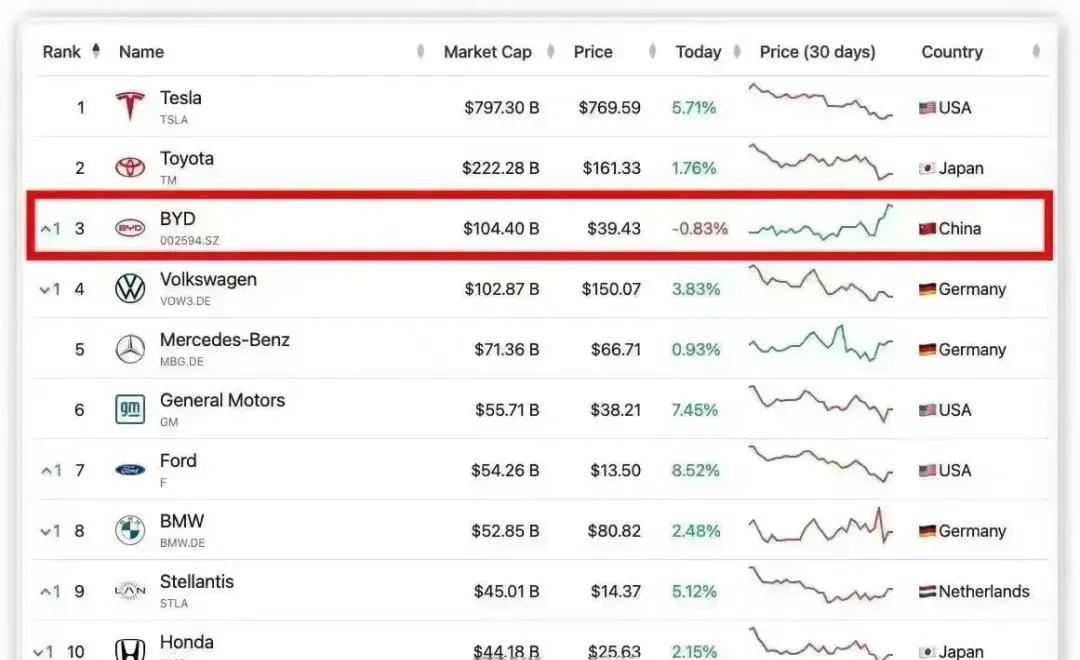Sort companies by Name header

click(x=141, y=52)
